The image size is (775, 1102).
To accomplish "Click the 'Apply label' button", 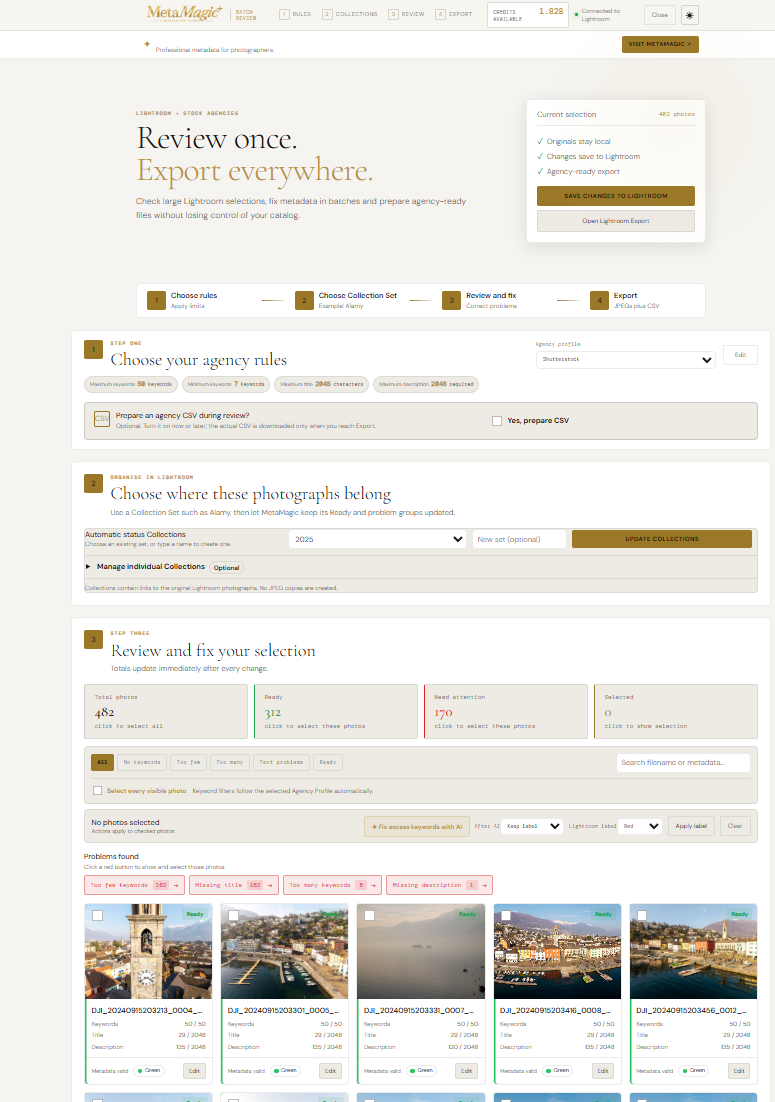I will coord(691,826).
